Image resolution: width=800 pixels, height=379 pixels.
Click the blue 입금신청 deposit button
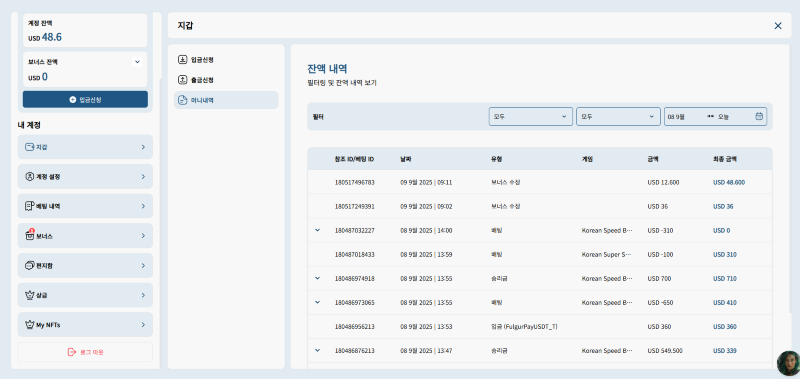pyautogui.click(x=85, y=99)
